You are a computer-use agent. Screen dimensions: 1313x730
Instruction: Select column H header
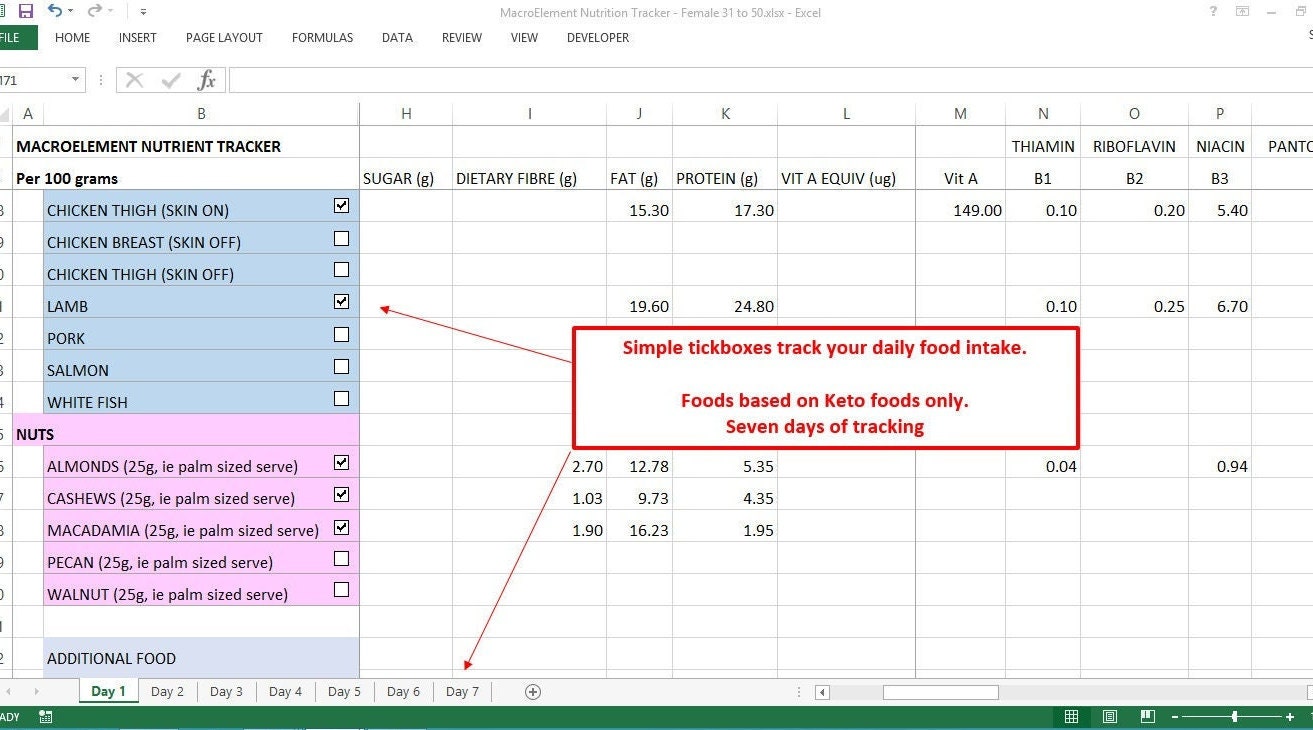(x=406, y=114)
